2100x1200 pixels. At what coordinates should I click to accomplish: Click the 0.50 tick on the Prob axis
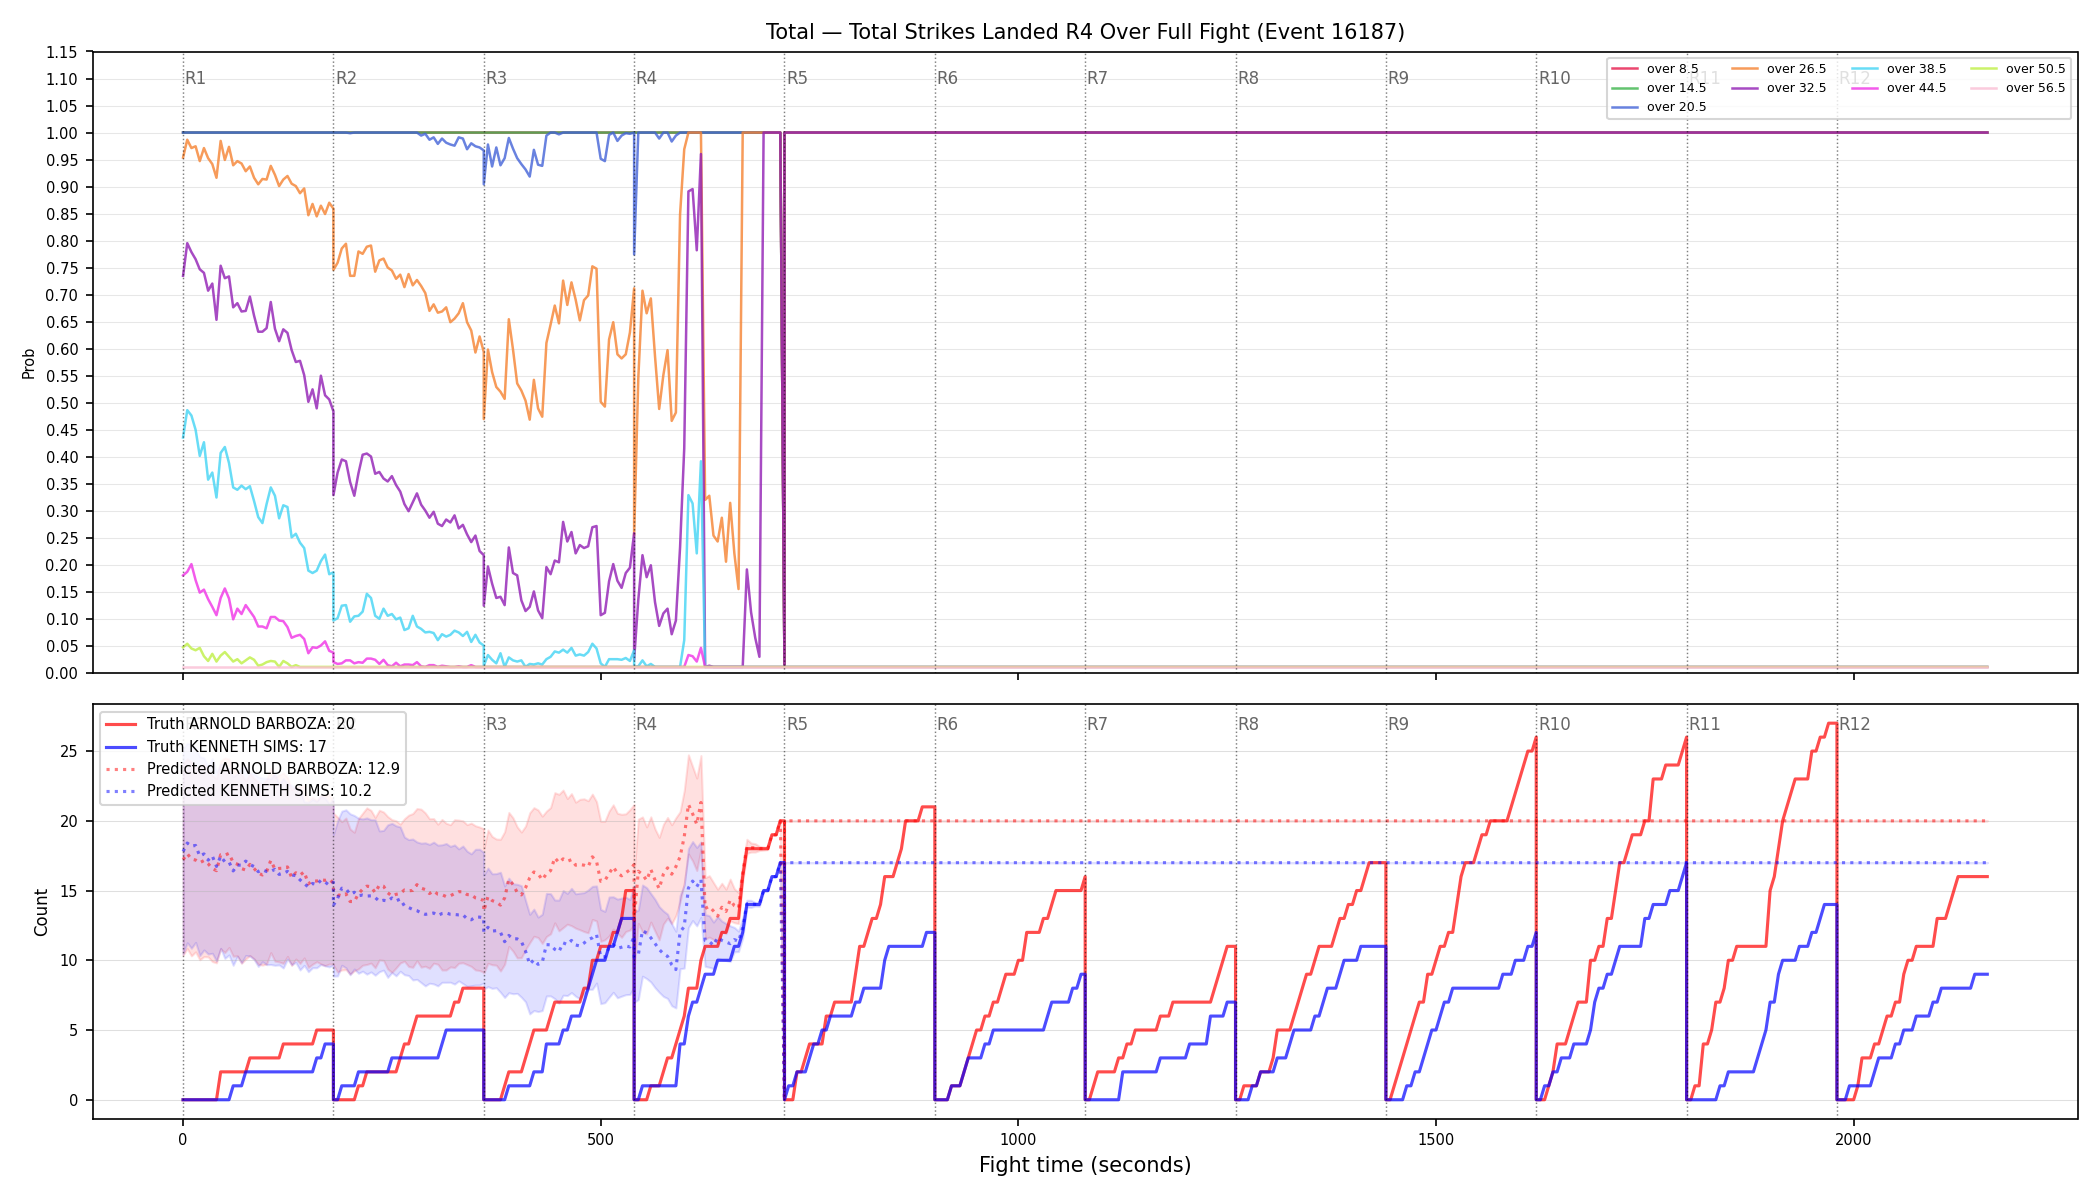click(62, 403)
